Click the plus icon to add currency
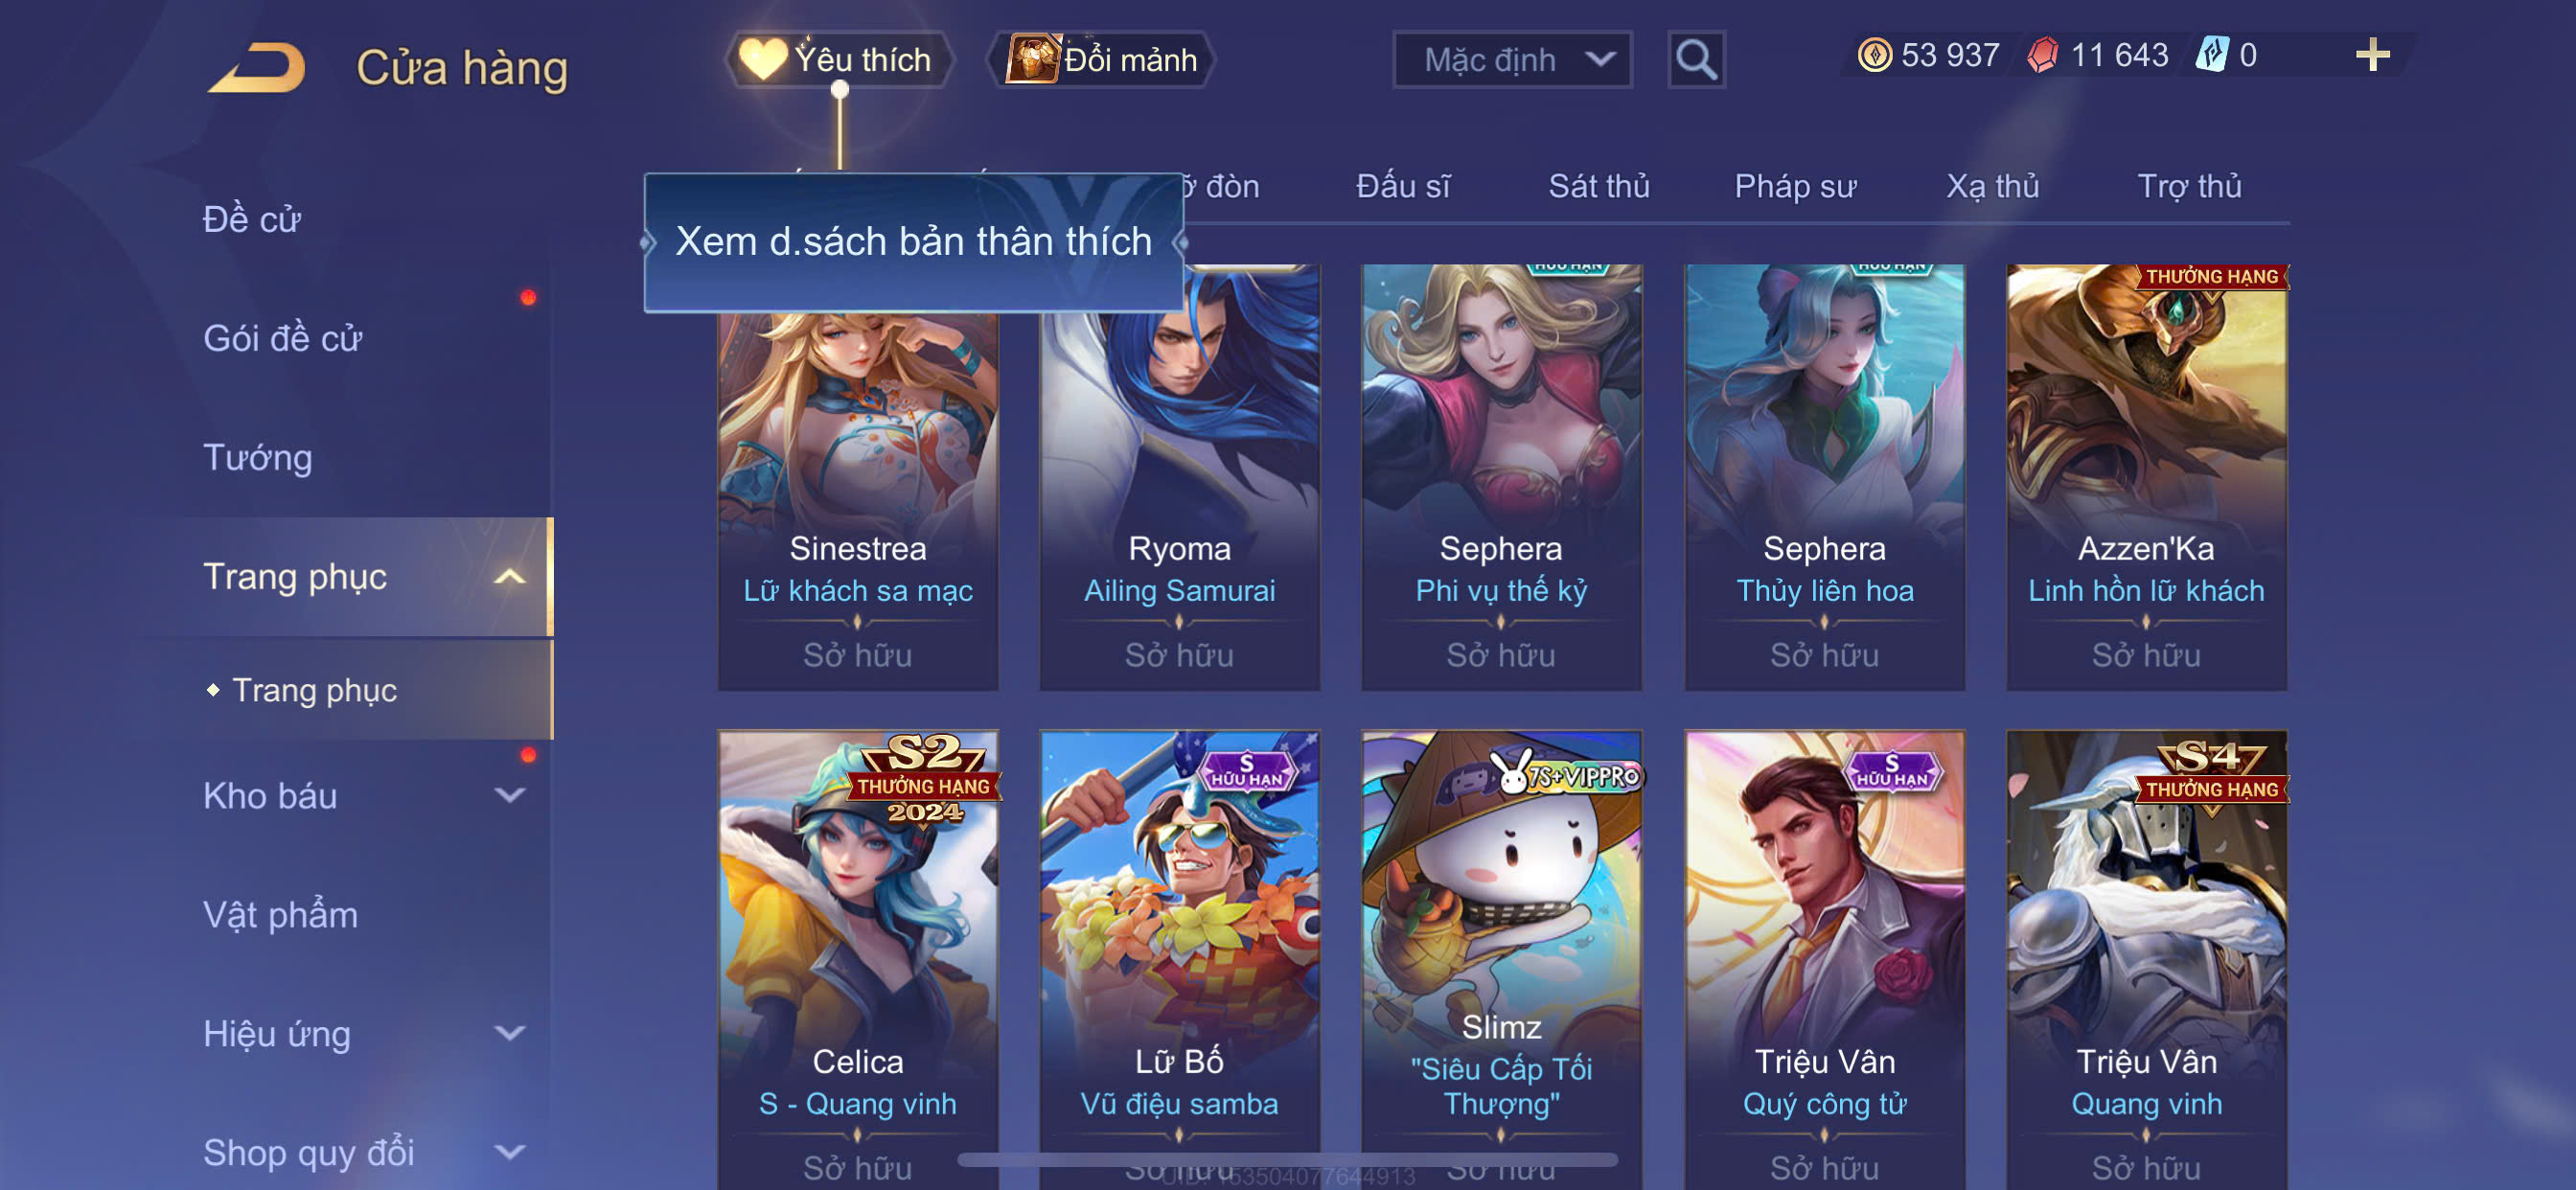 (2372, 55)
